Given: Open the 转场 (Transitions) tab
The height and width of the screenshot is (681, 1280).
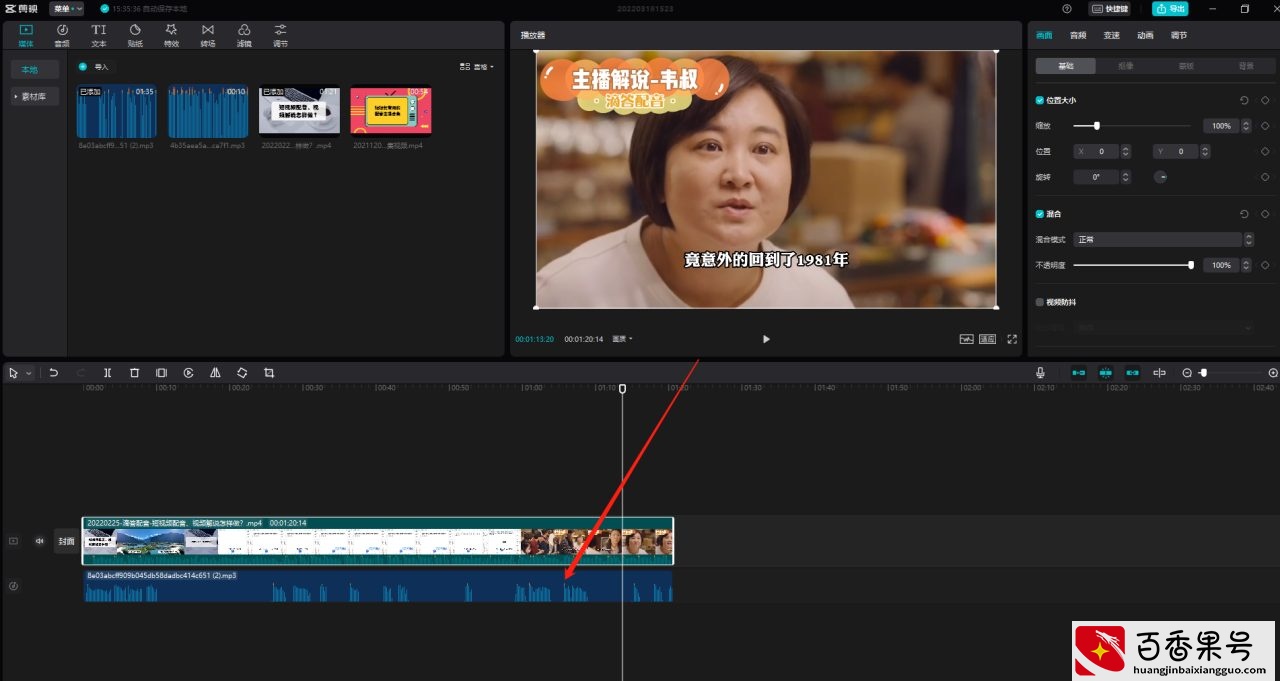Looking at the screenshot, I should point(207,36).
